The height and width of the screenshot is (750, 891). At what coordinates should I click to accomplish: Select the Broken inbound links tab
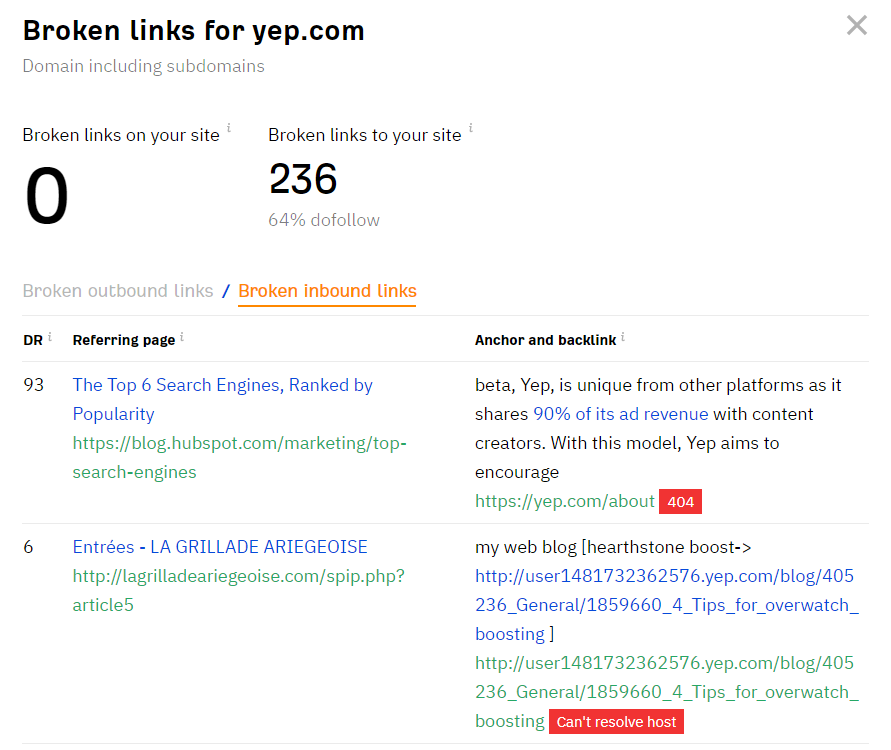point(327,291)
